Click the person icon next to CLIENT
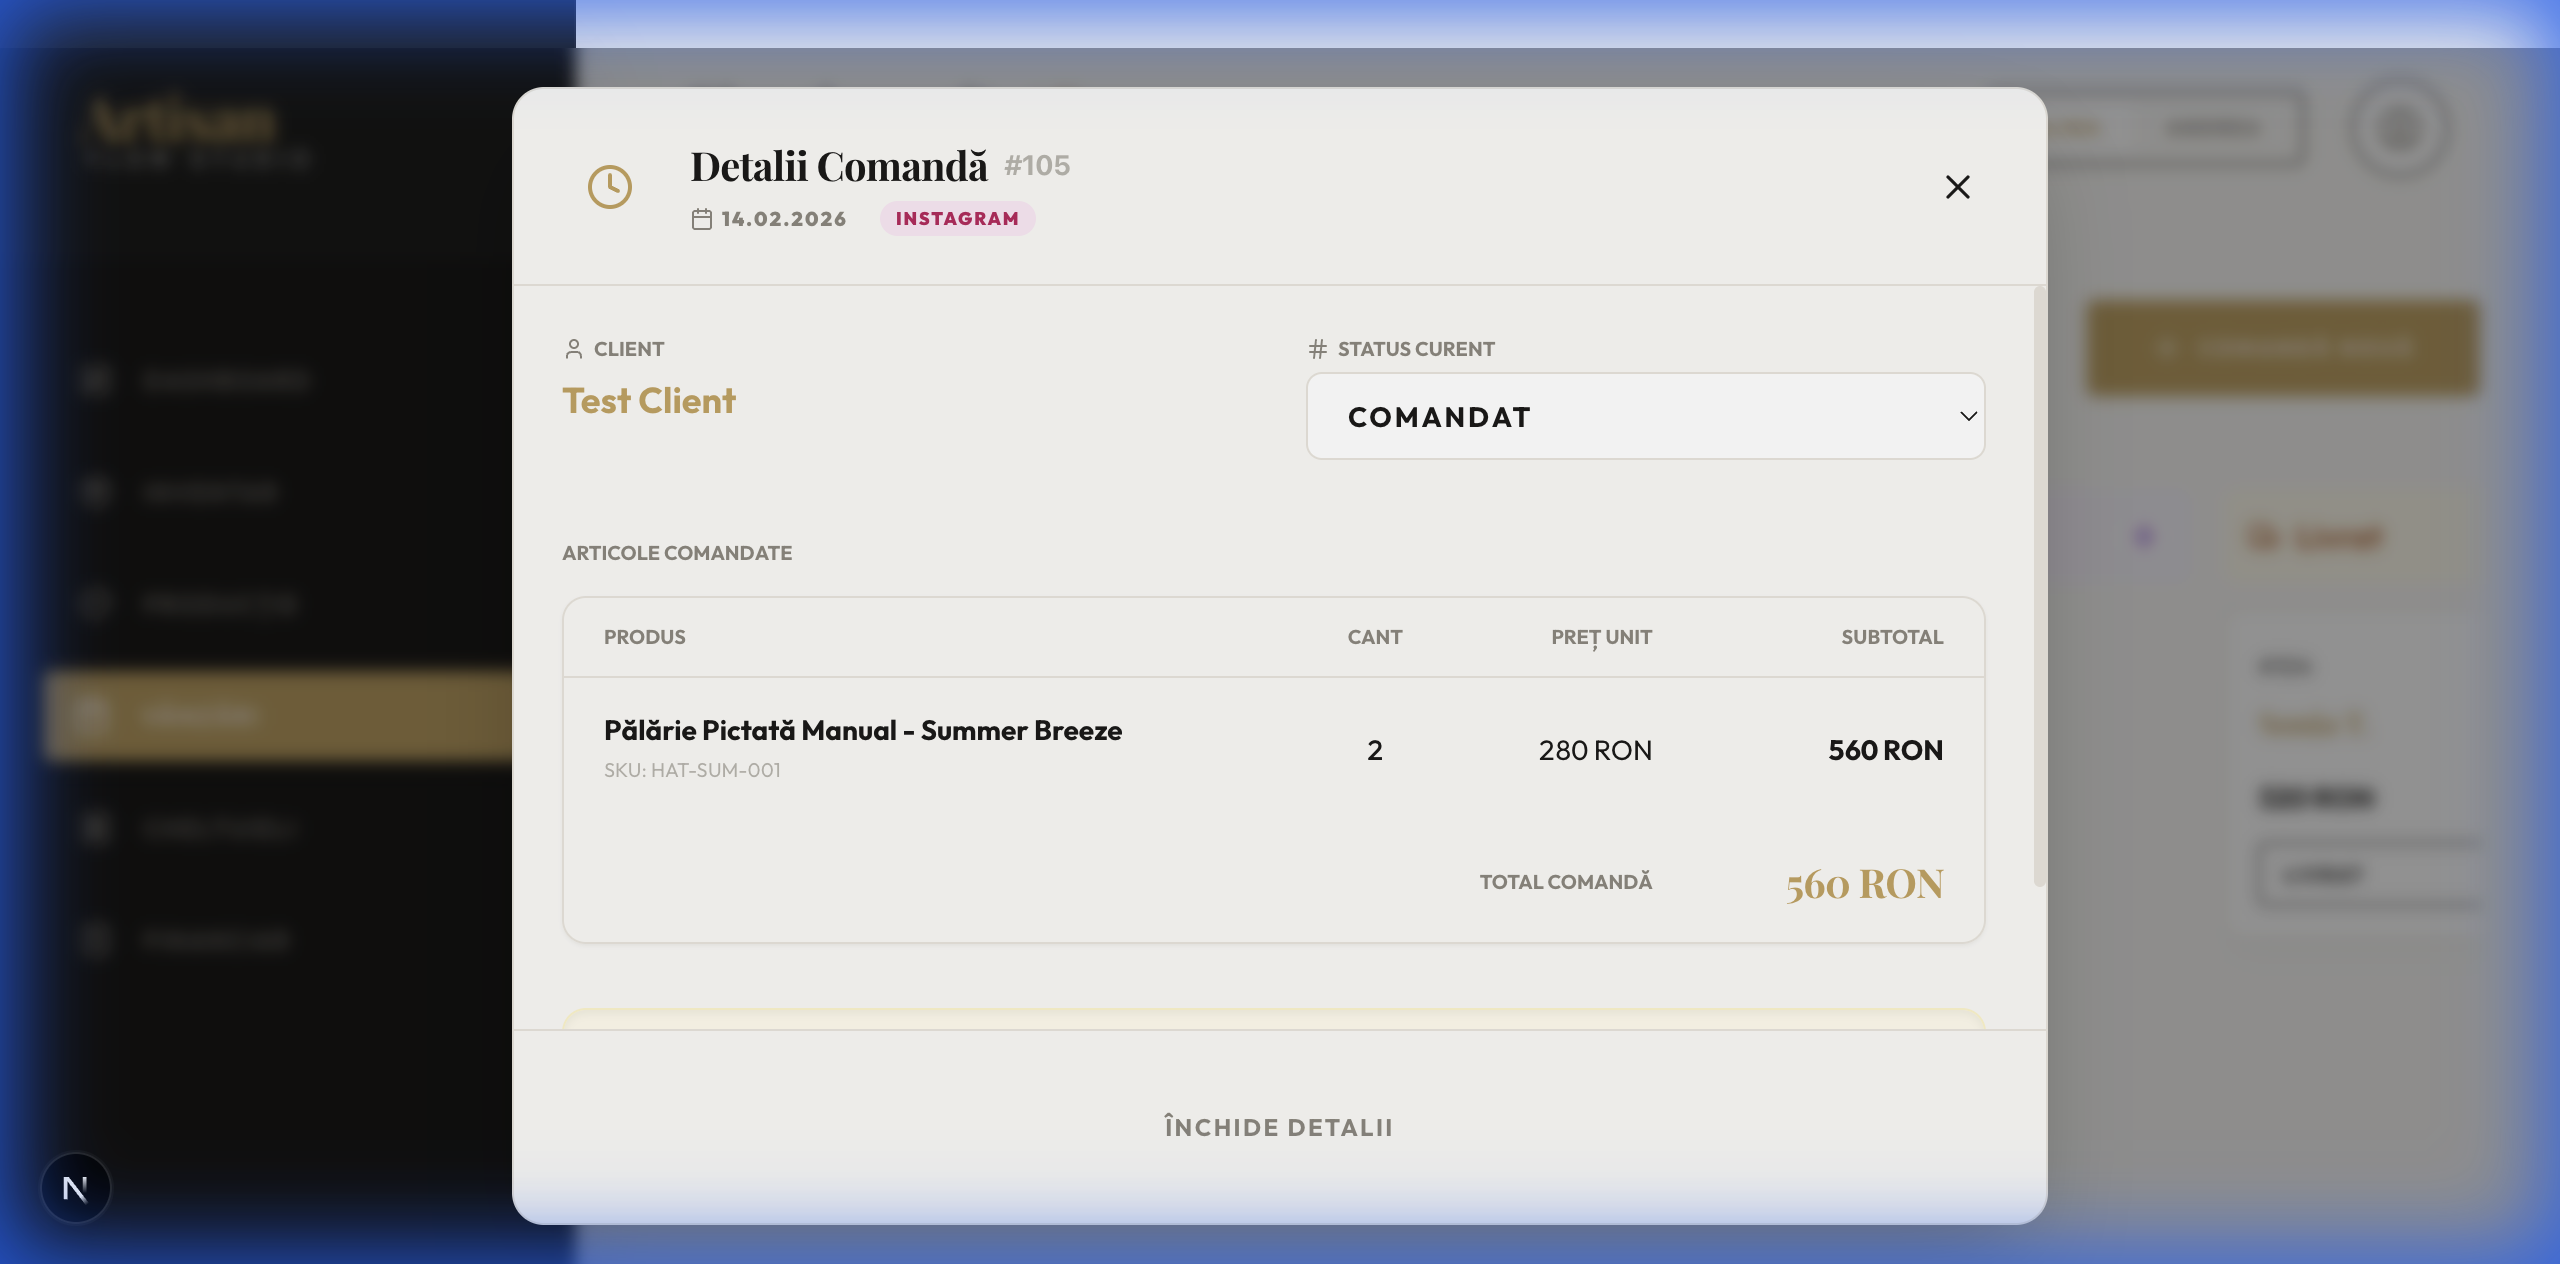2560x1264 pixels. point(573,349)
